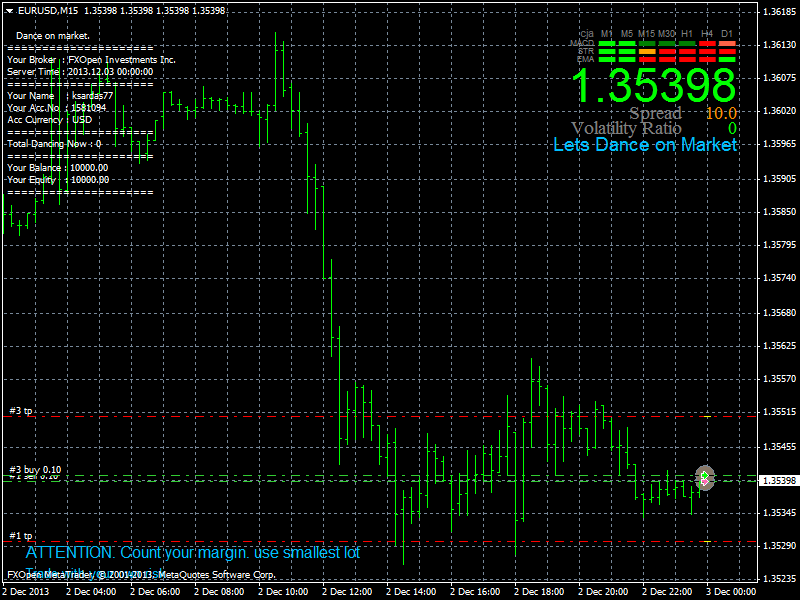Click the 2 Dec 12:00 time axis label

[x=347, y=592]
